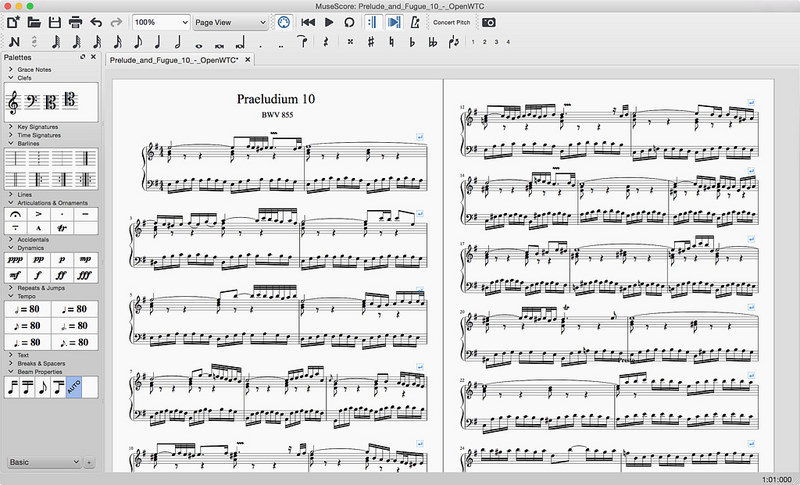Select the AUTO beam property

click(x=74, y=387)
